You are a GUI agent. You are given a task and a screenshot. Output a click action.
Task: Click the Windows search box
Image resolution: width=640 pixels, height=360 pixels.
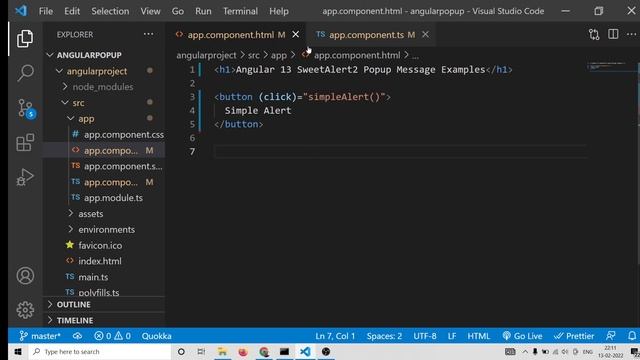pos(100,351)
